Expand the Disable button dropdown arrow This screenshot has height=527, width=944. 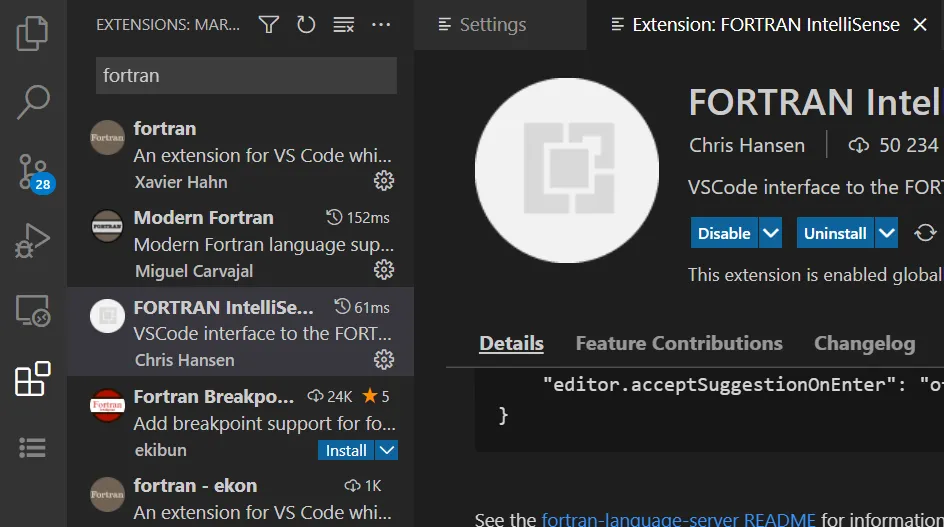pyautogui.click(x=770, y=233)
